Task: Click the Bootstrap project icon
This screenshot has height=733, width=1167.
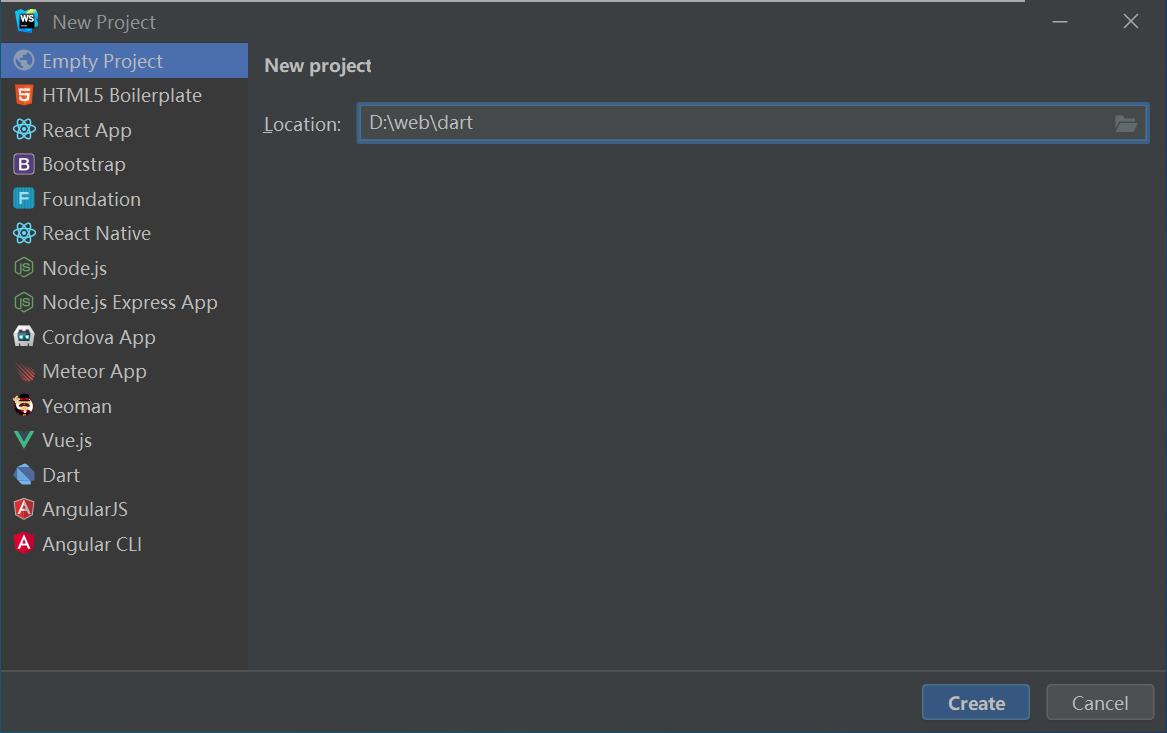Action: 25,164
